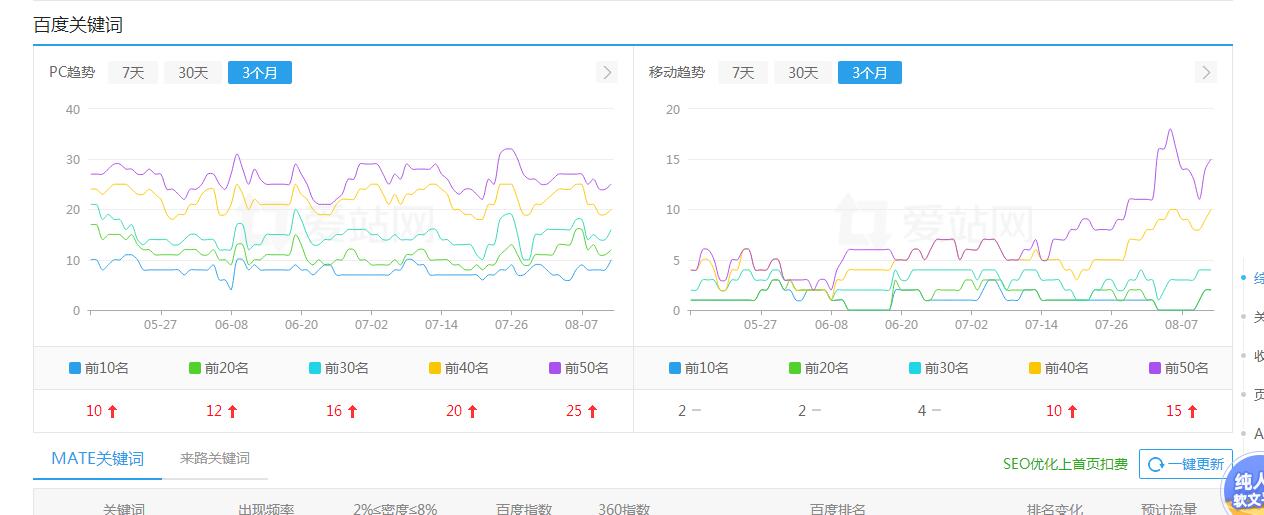The width and height of the screenshot is (1264, 515).
Task: Toggle mobile 前10名 legend series
Action: pyautogui.click(x=698, y=368)
